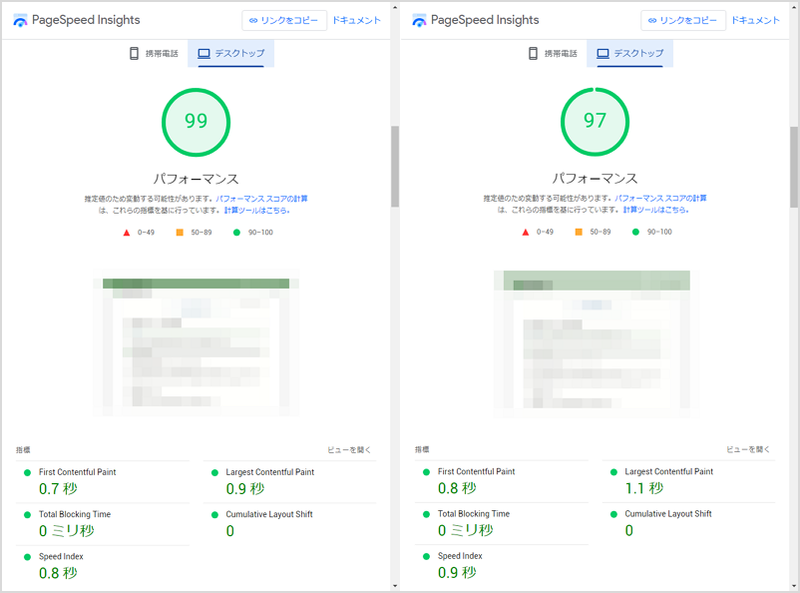Click PageSpeed Insights logo in right panel
Image resolution: width=800 pixels, height=593 pixels.
420,20
